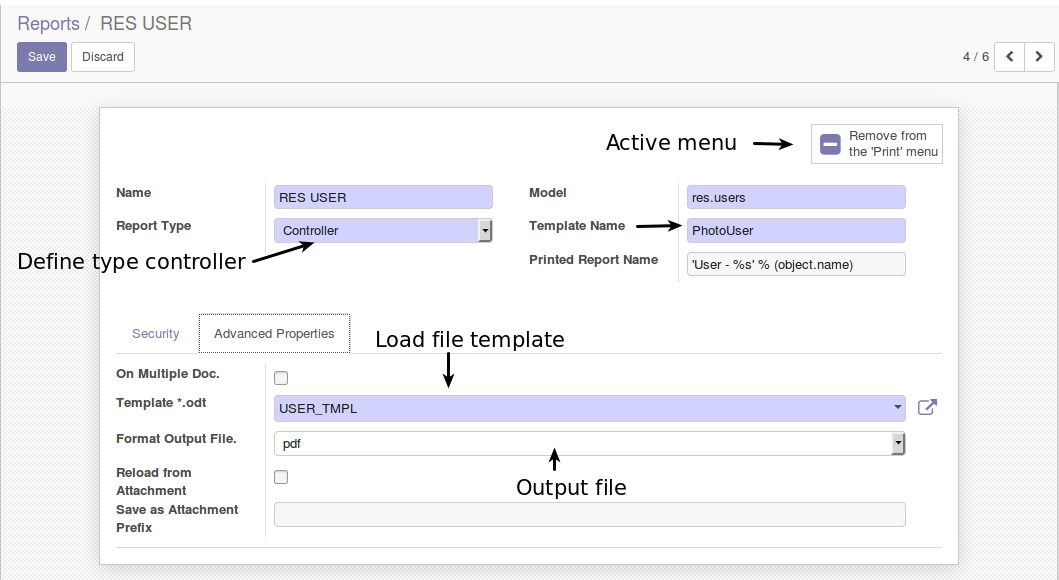Open the external link icon beside USER_TMPL

(x=927, y=407)
